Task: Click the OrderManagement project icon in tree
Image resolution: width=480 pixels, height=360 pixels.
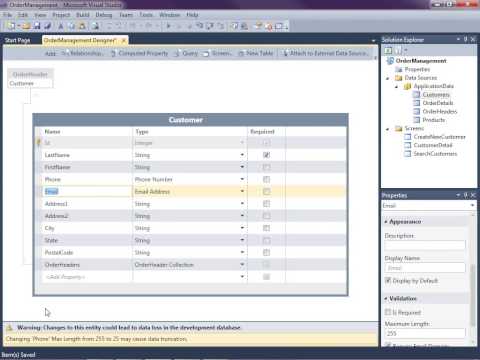Action: pyautogui.click(x=390, y=61)
